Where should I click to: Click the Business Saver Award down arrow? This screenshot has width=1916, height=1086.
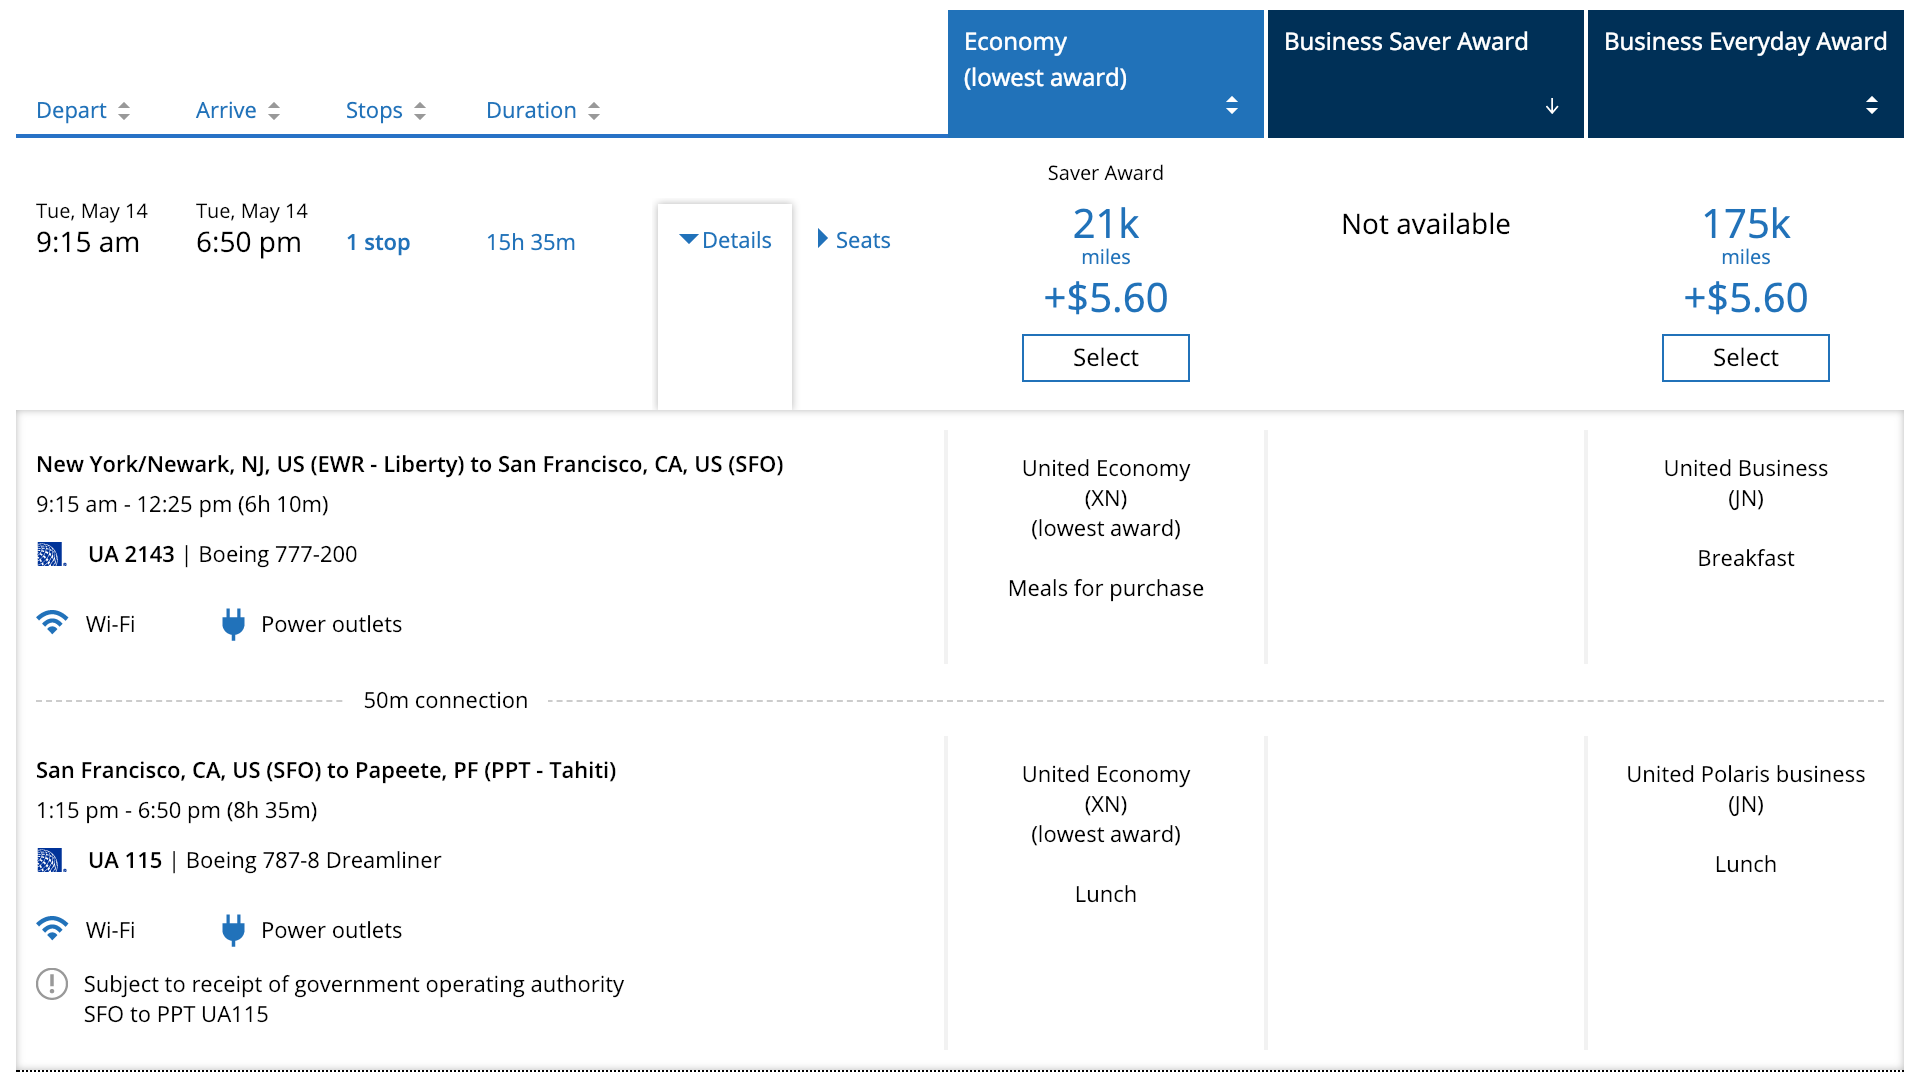[x=1551, y=106]
